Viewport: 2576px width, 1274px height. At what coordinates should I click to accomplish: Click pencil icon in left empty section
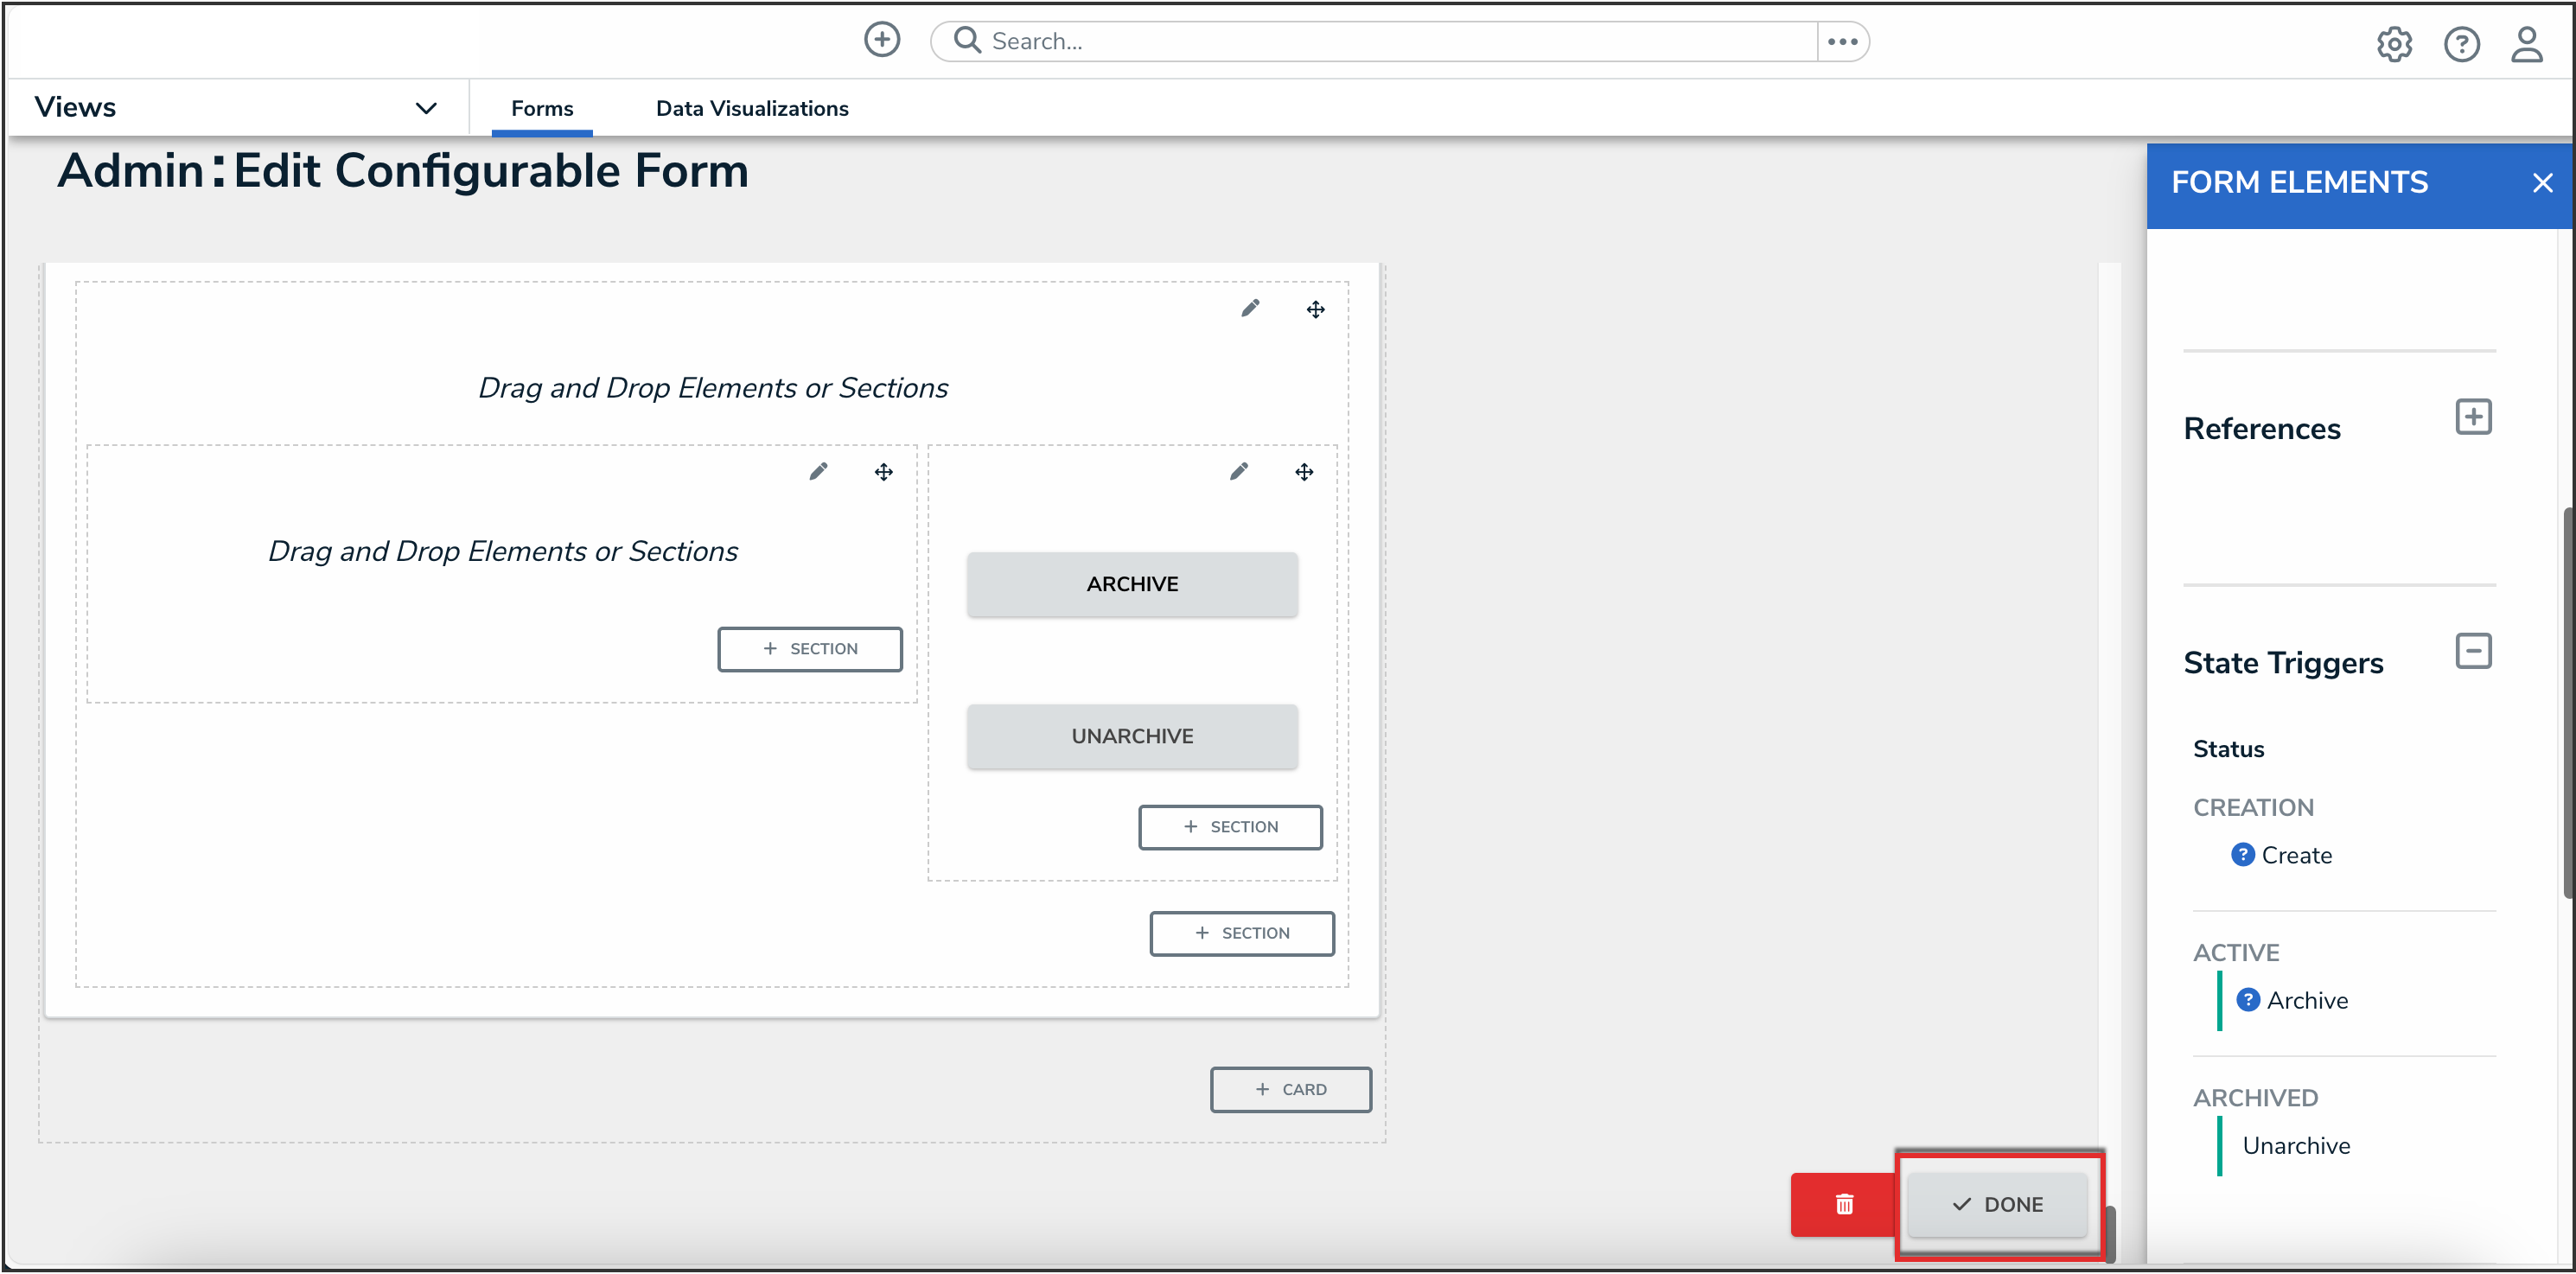(x=818, y=471)
